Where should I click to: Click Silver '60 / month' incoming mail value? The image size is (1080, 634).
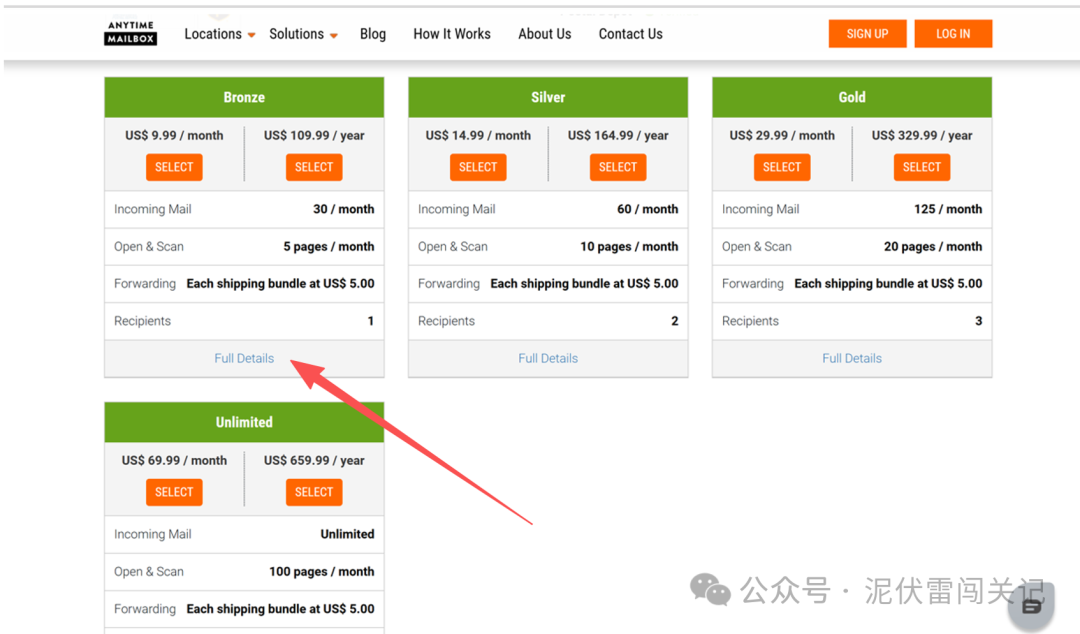pos(647,209)
